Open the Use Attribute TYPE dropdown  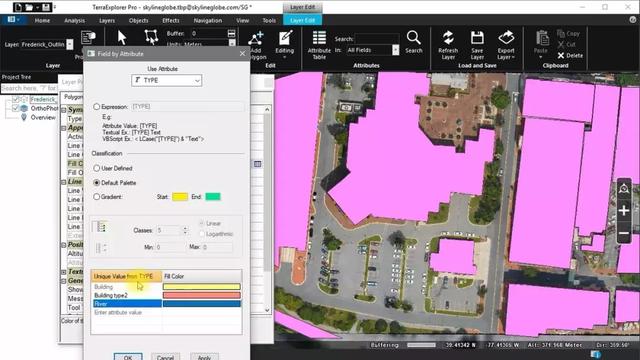tap(167, 80)
